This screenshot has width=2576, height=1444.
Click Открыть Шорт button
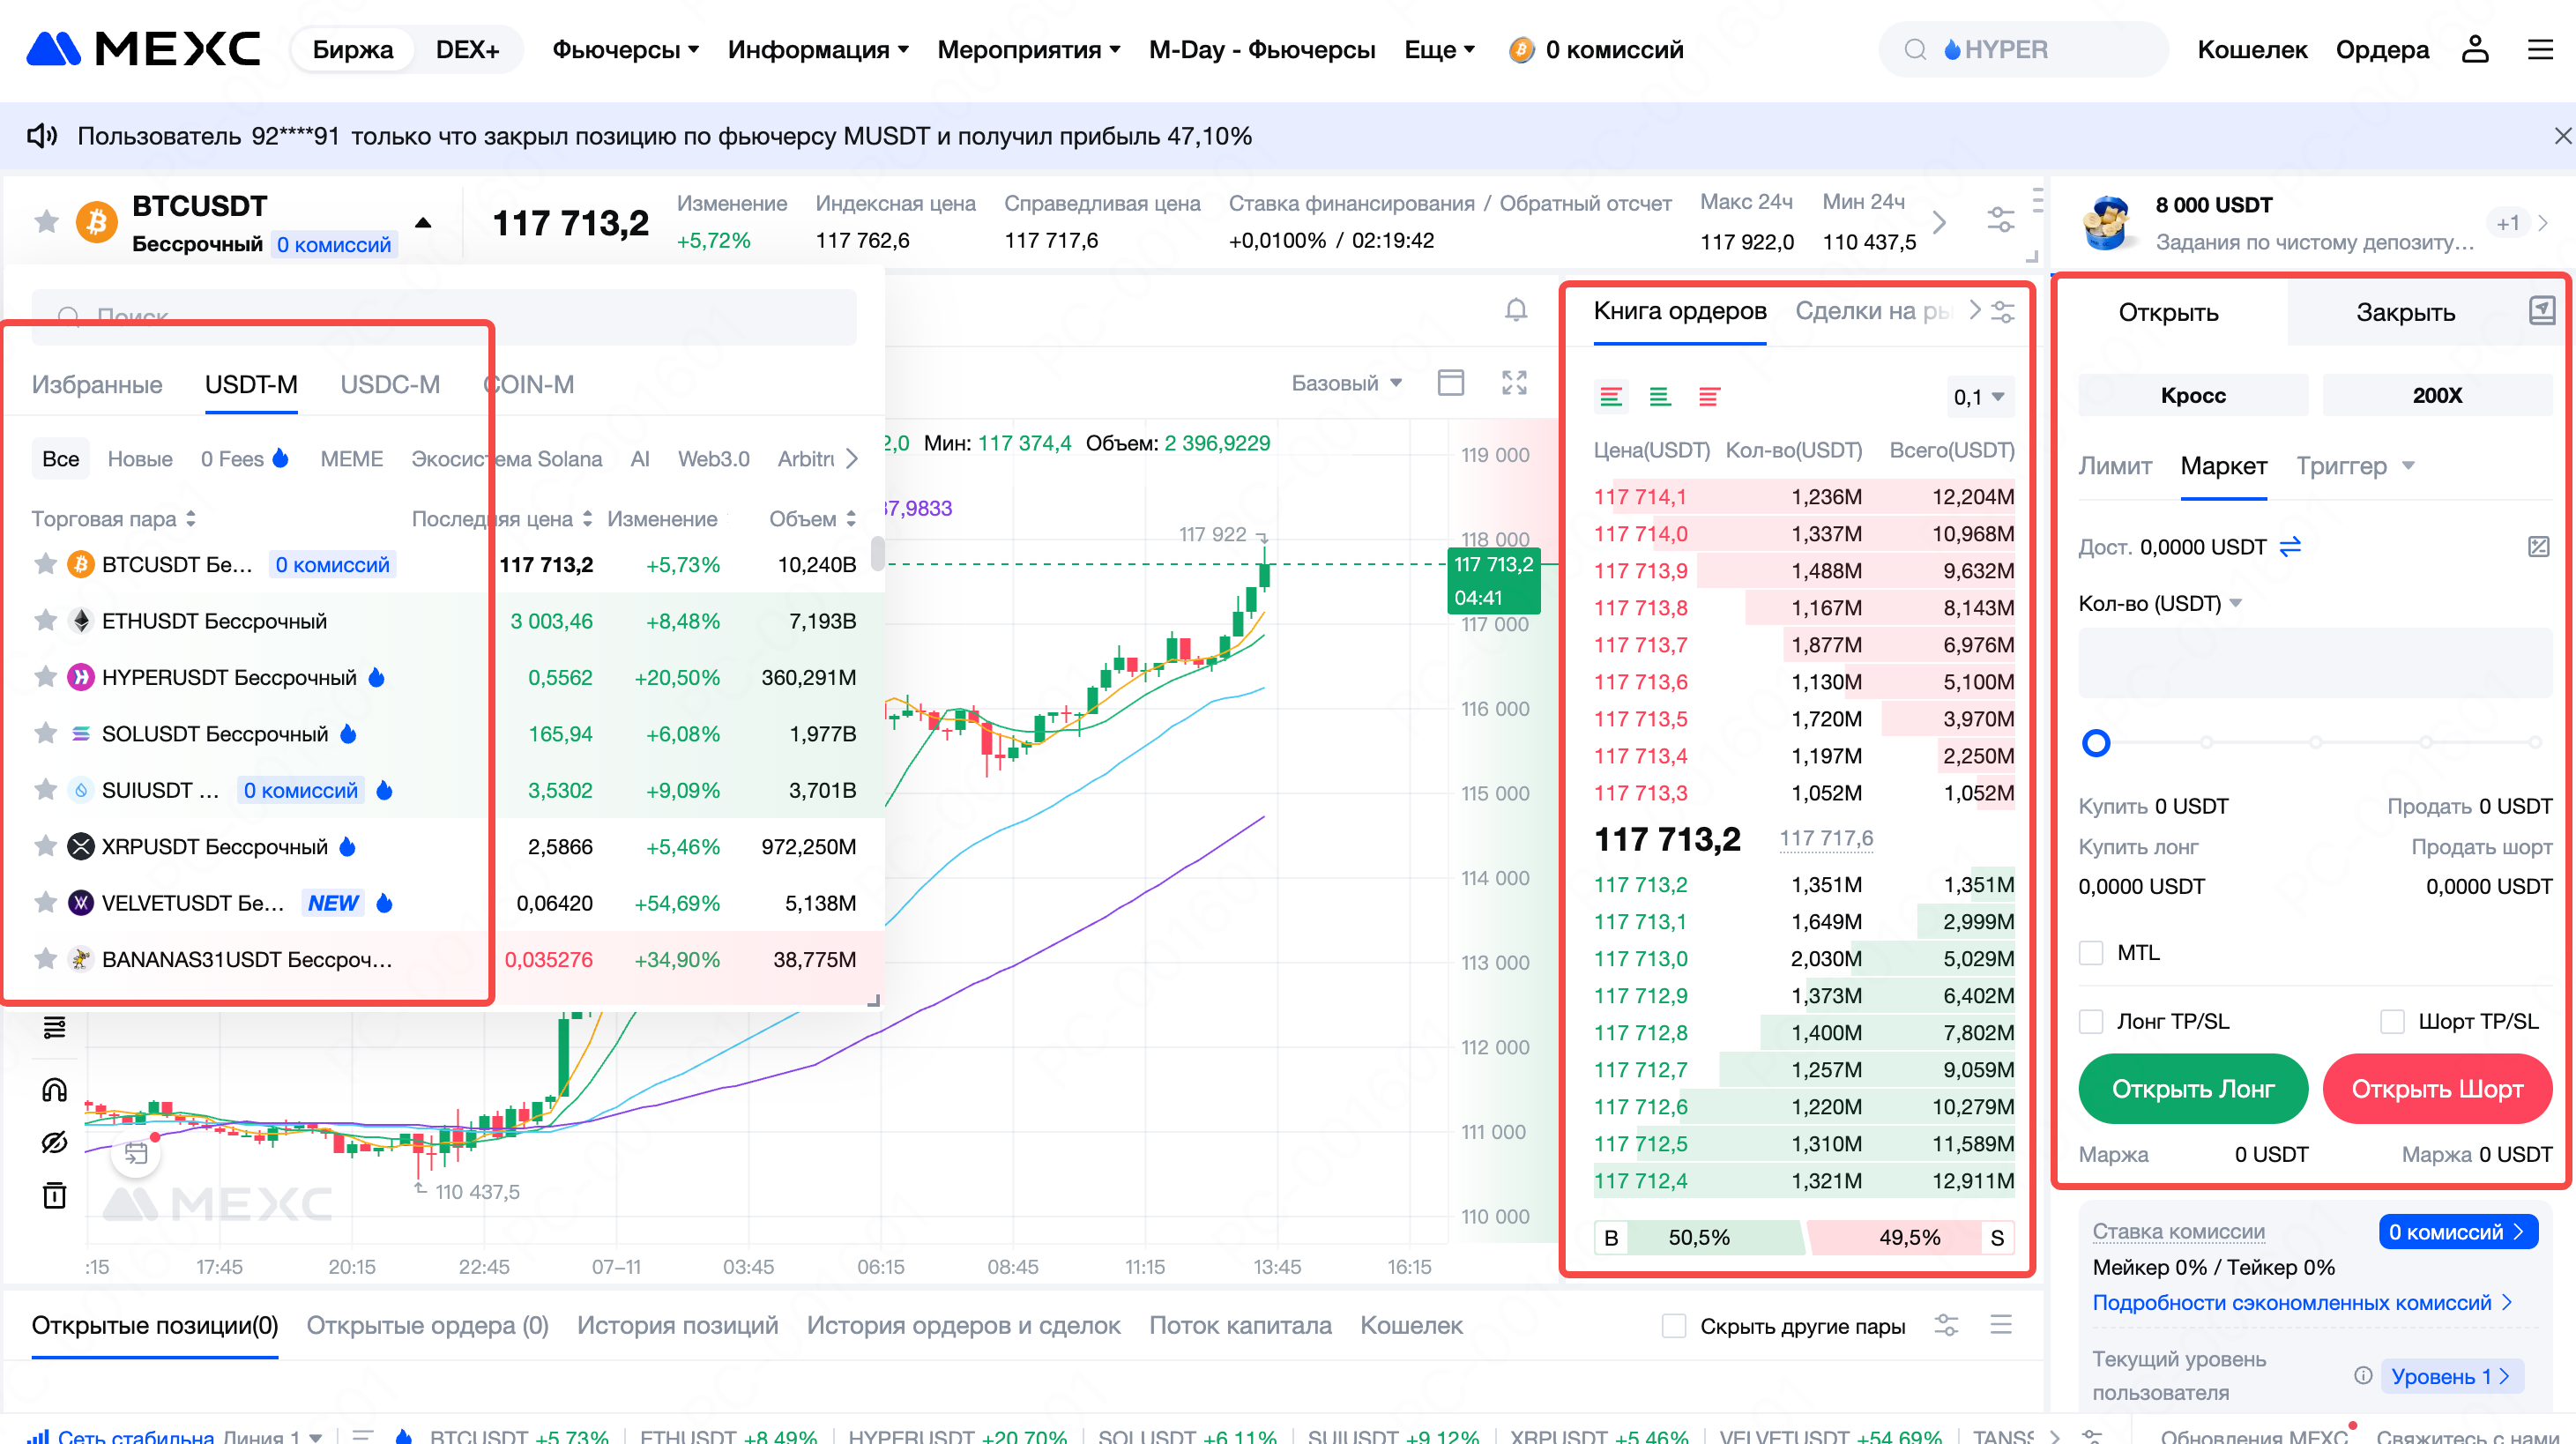2437,1088
